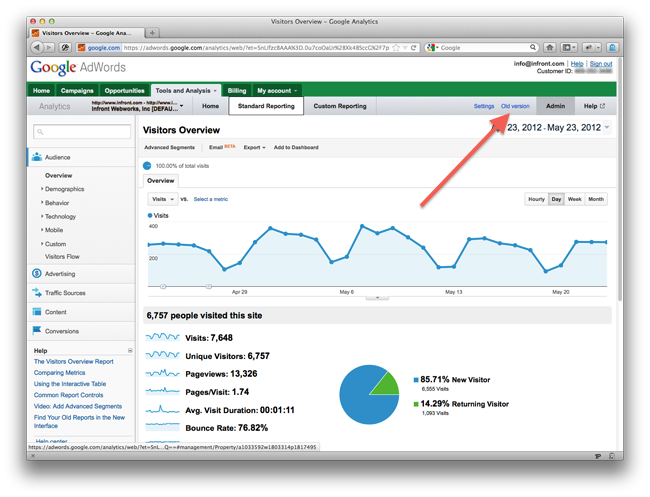Viewport: 650px width, 497px height.
Task: Open the Billing tab
Action: point(237,91)
